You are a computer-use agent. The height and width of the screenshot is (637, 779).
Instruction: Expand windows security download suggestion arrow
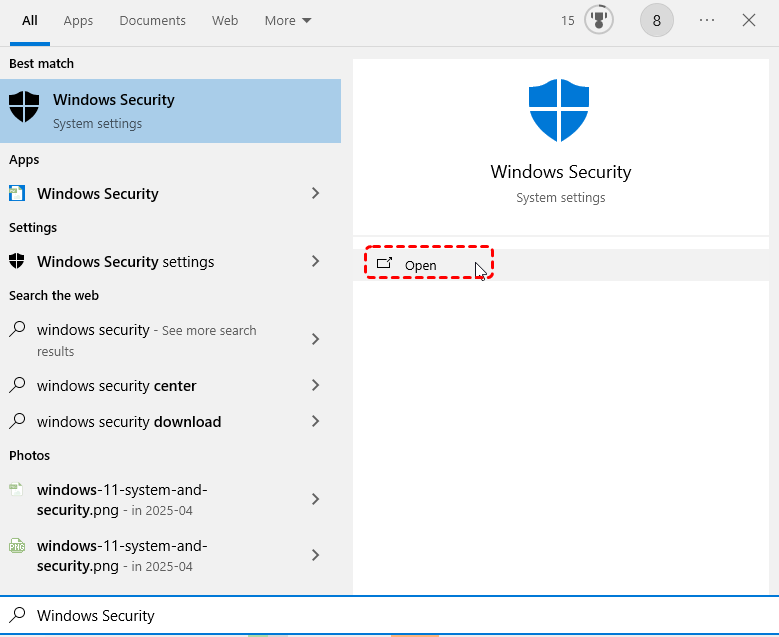coord(315,421)
